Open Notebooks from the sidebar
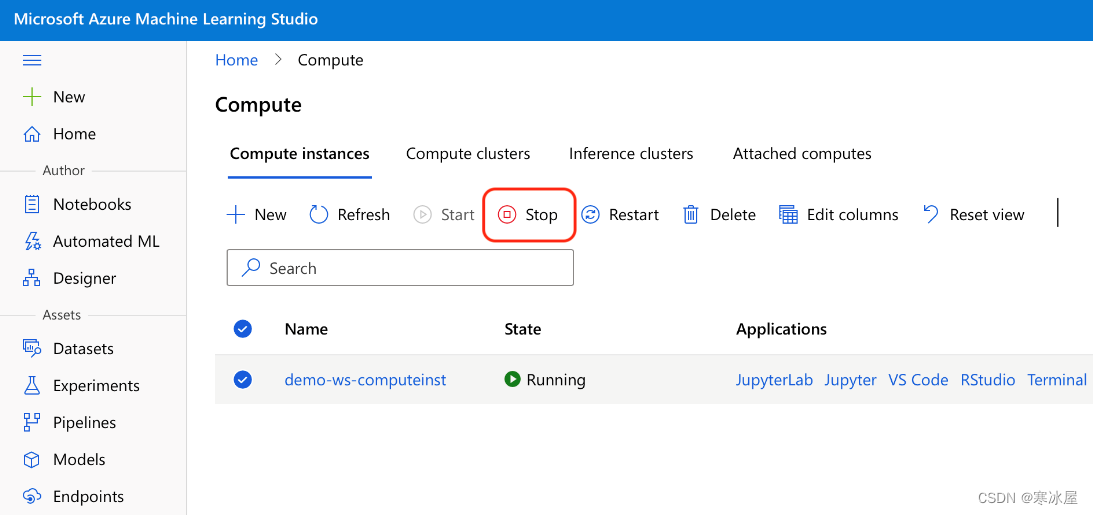The width and height of the screenshot is (1093, 515). click(92, 204)
